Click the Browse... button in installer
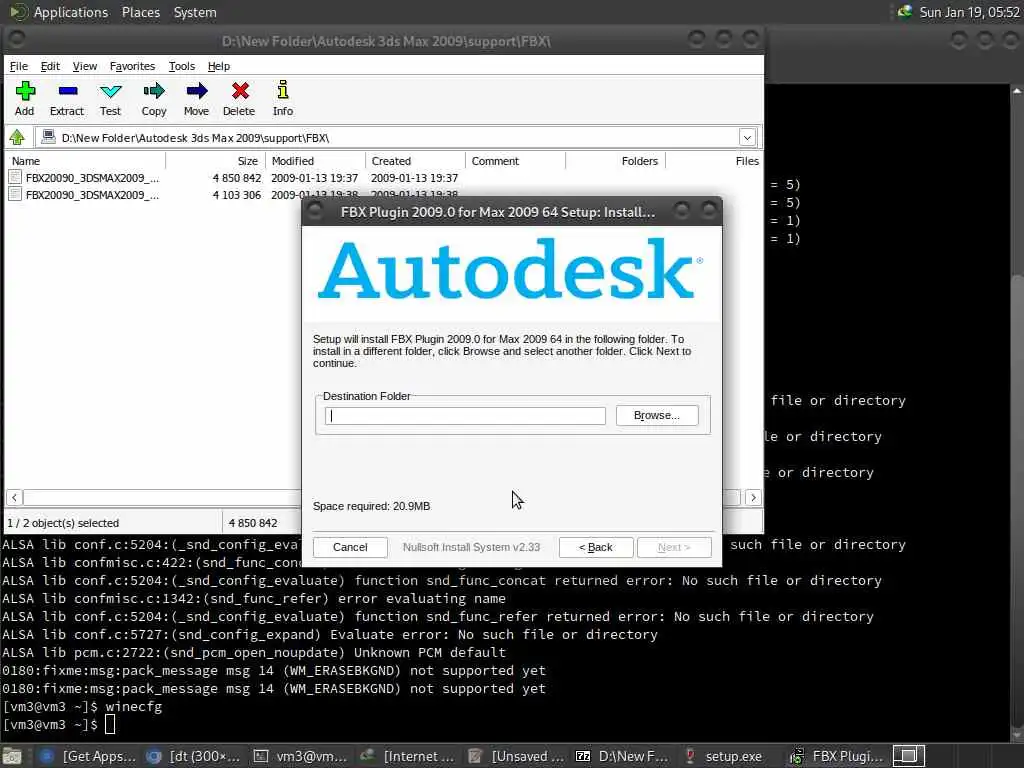The image size is (1024, 768). click(x=657, y=415)
